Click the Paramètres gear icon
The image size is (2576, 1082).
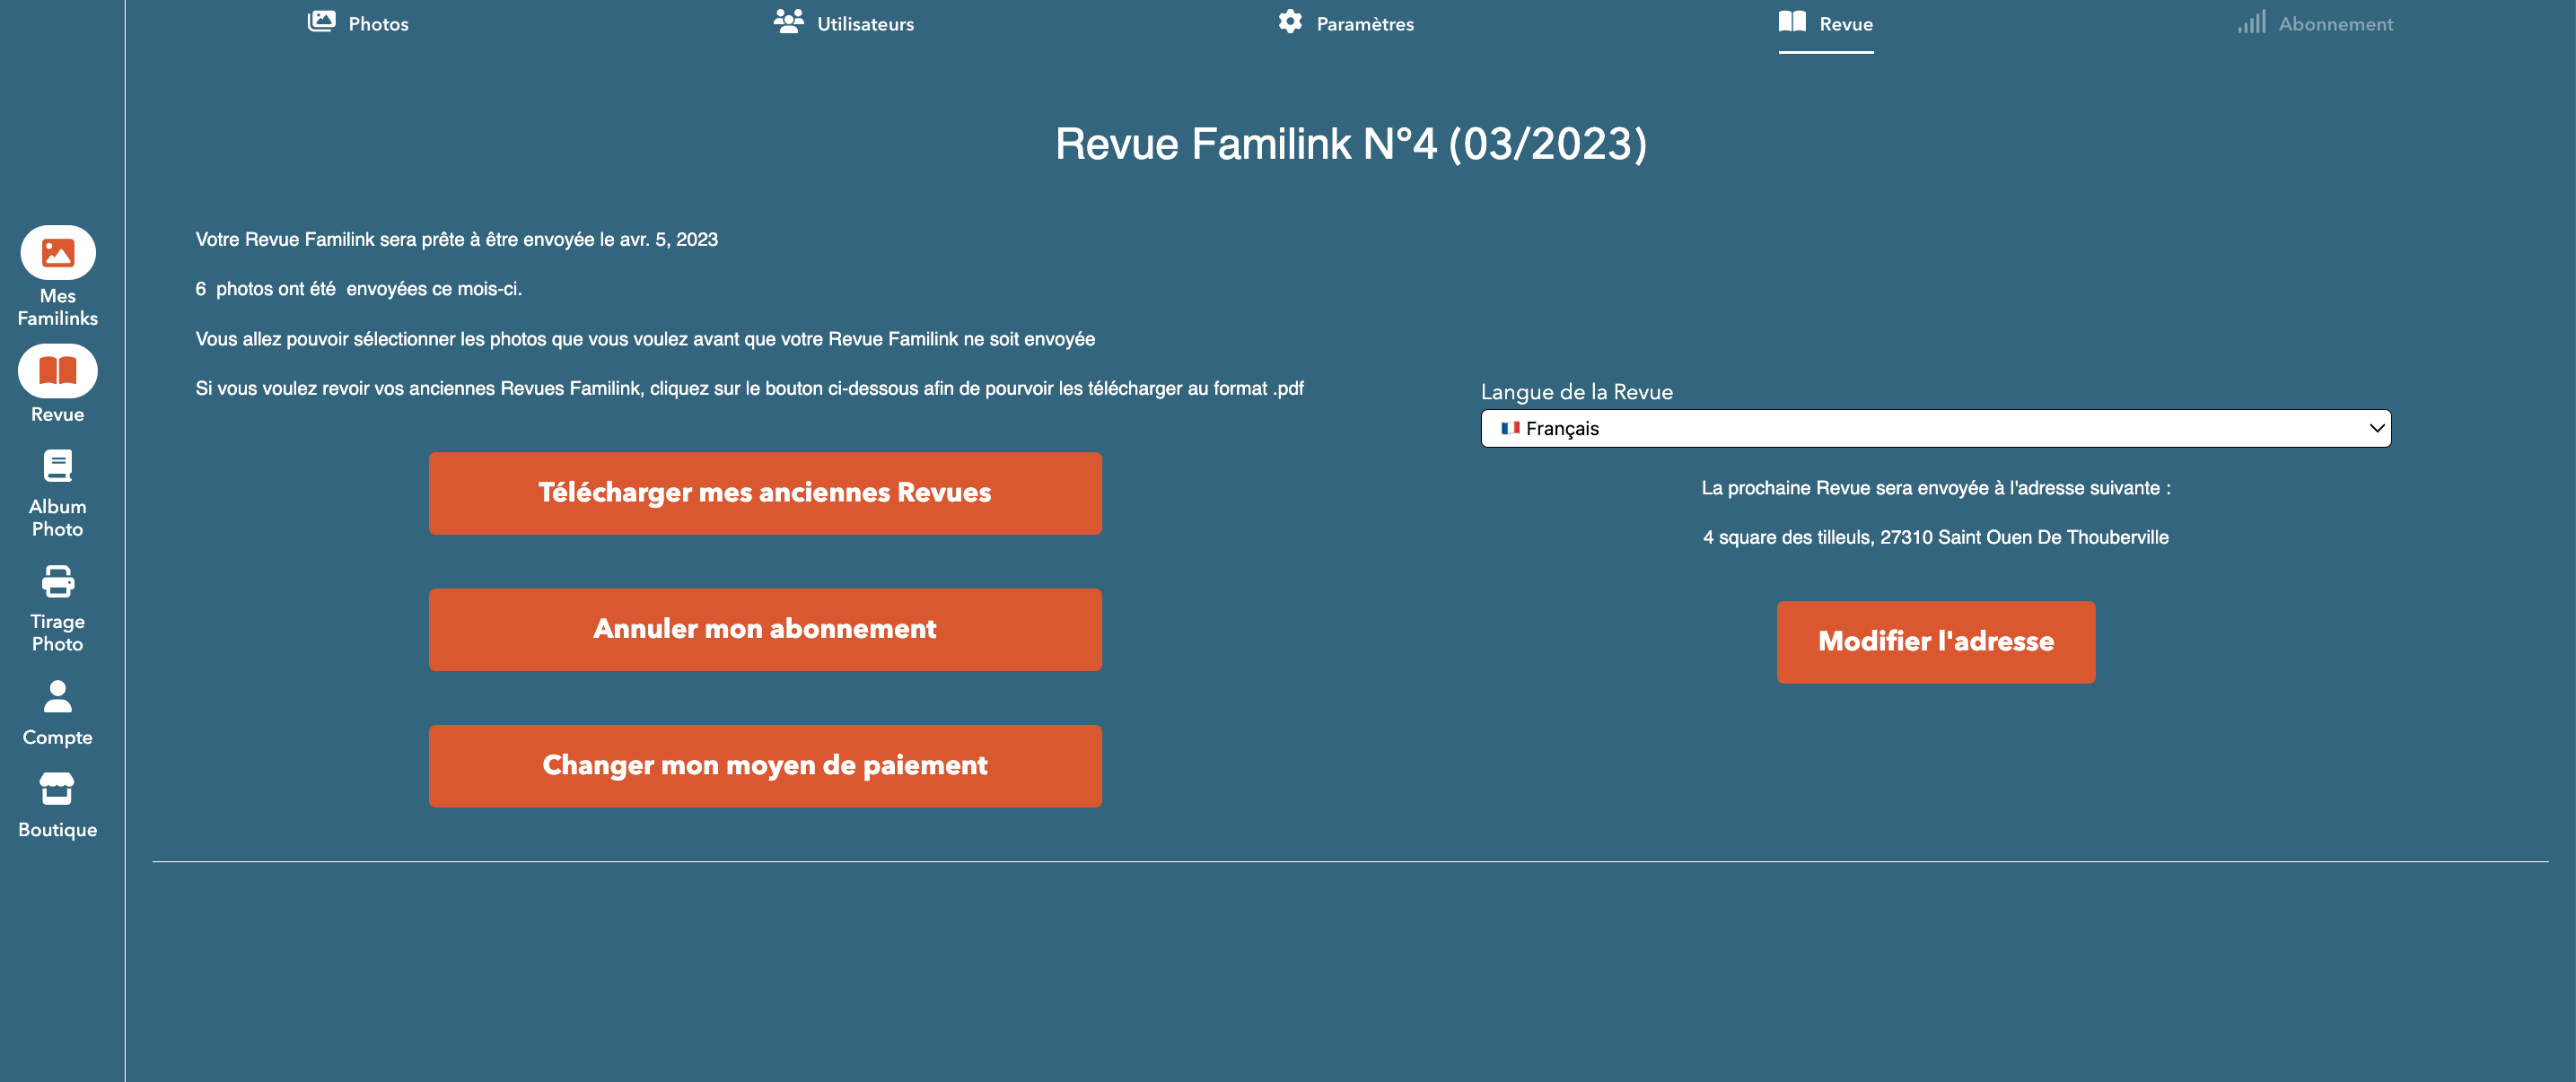coord(1290,22)
